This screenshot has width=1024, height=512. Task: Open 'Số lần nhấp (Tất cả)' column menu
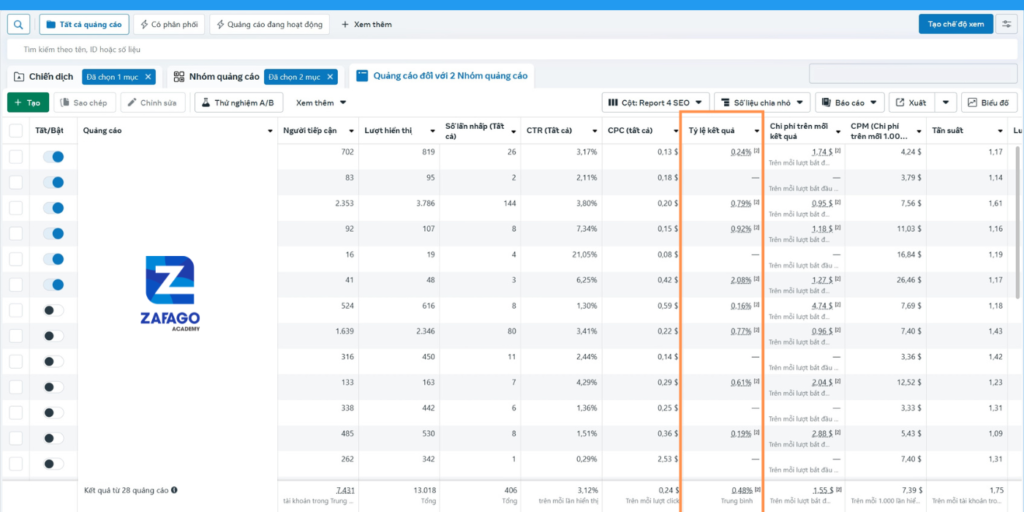tap(513, 131)
